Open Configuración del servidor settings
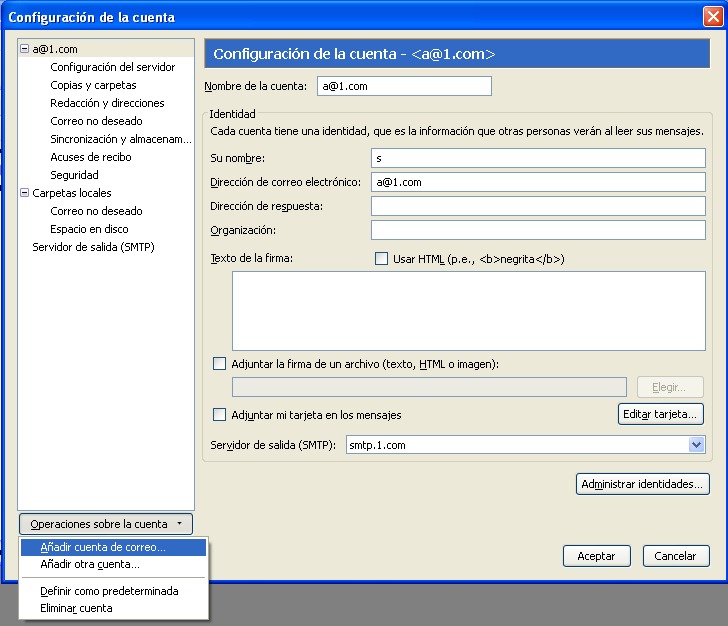The width and height of the screenshot is (728, 626). [x=112, y=67]
